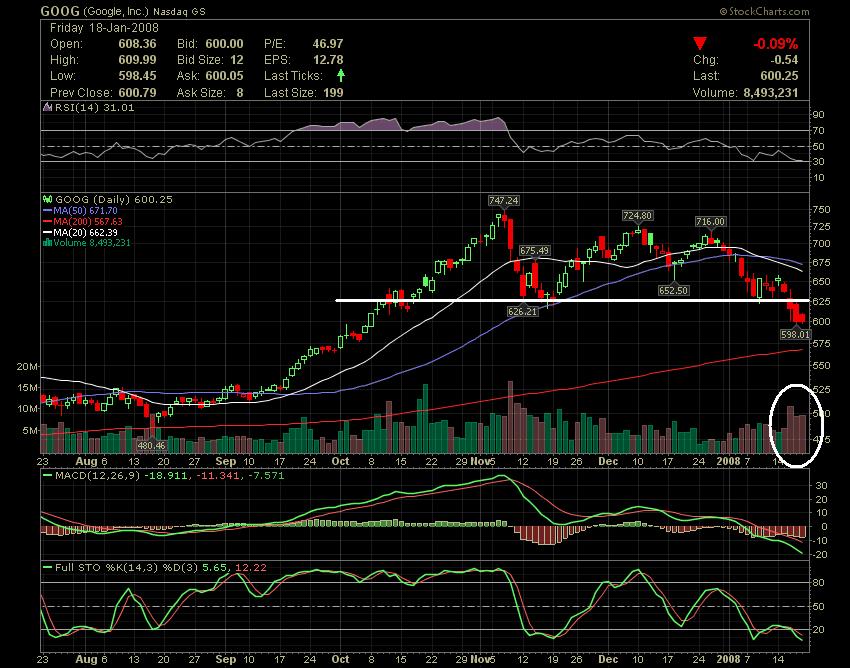
Task: Click the Bid value 600.00
Action: point(224,44)
